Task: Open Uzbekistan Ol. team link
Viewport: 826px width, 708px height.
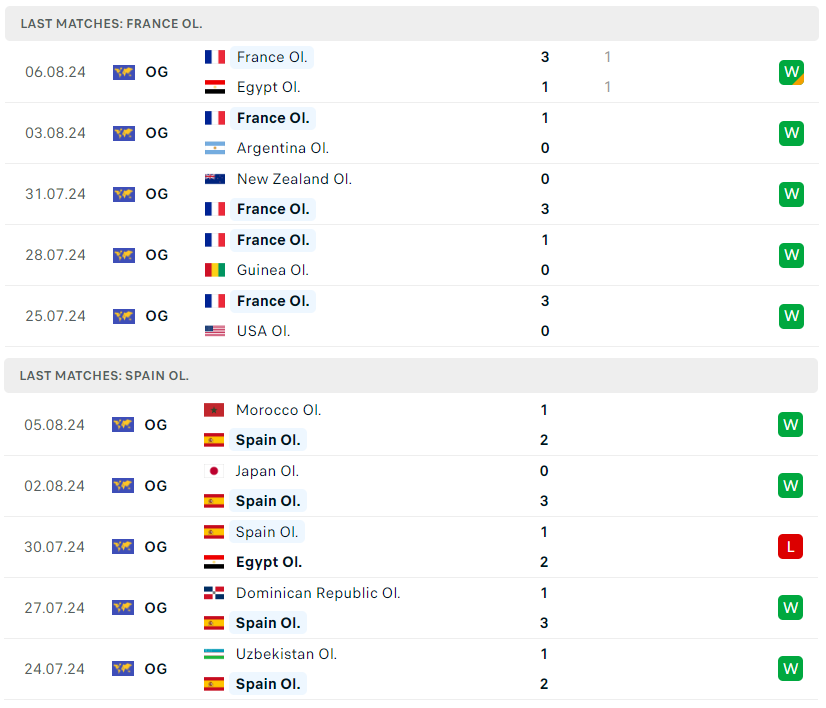Action: (286, 654)
